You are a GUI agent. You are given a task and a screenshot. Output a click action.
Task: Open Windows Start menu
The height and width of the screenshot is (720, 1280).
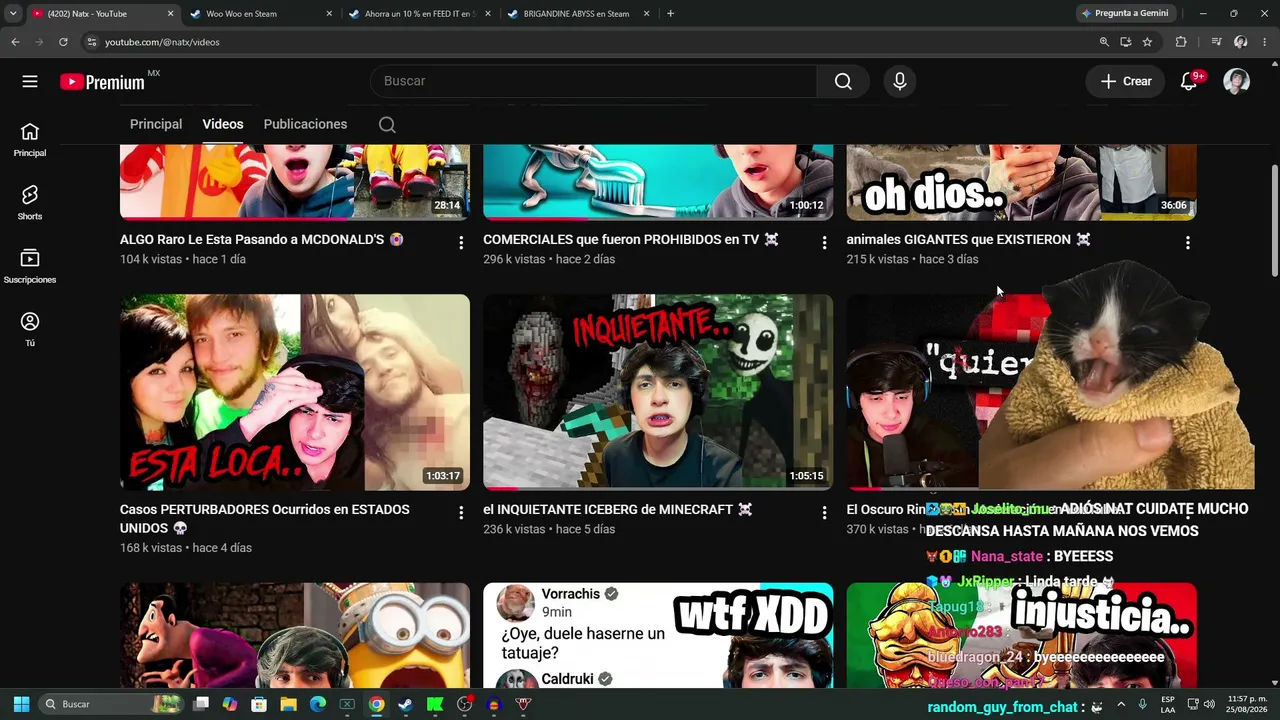21,704
